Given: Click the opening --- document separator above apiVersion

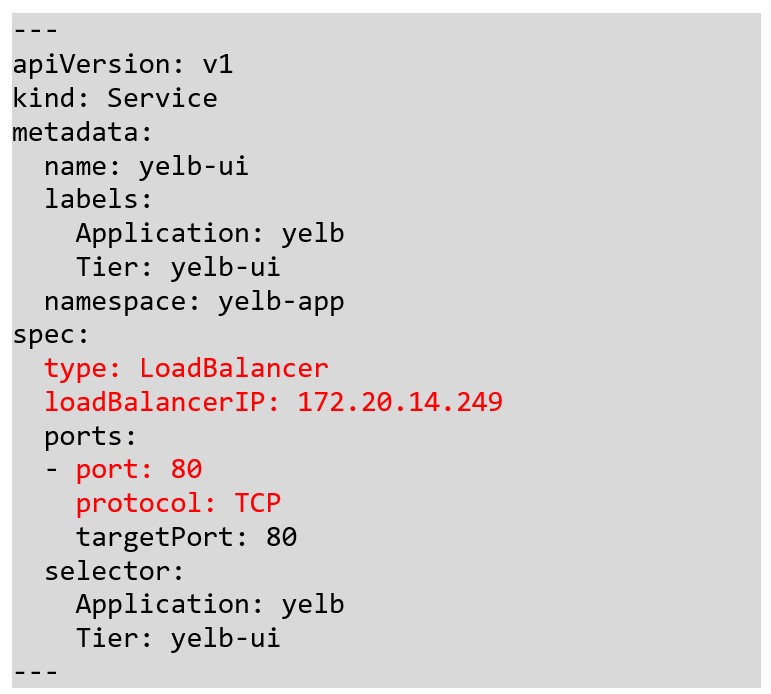Looking at the screenshot, I should [35, 31].
